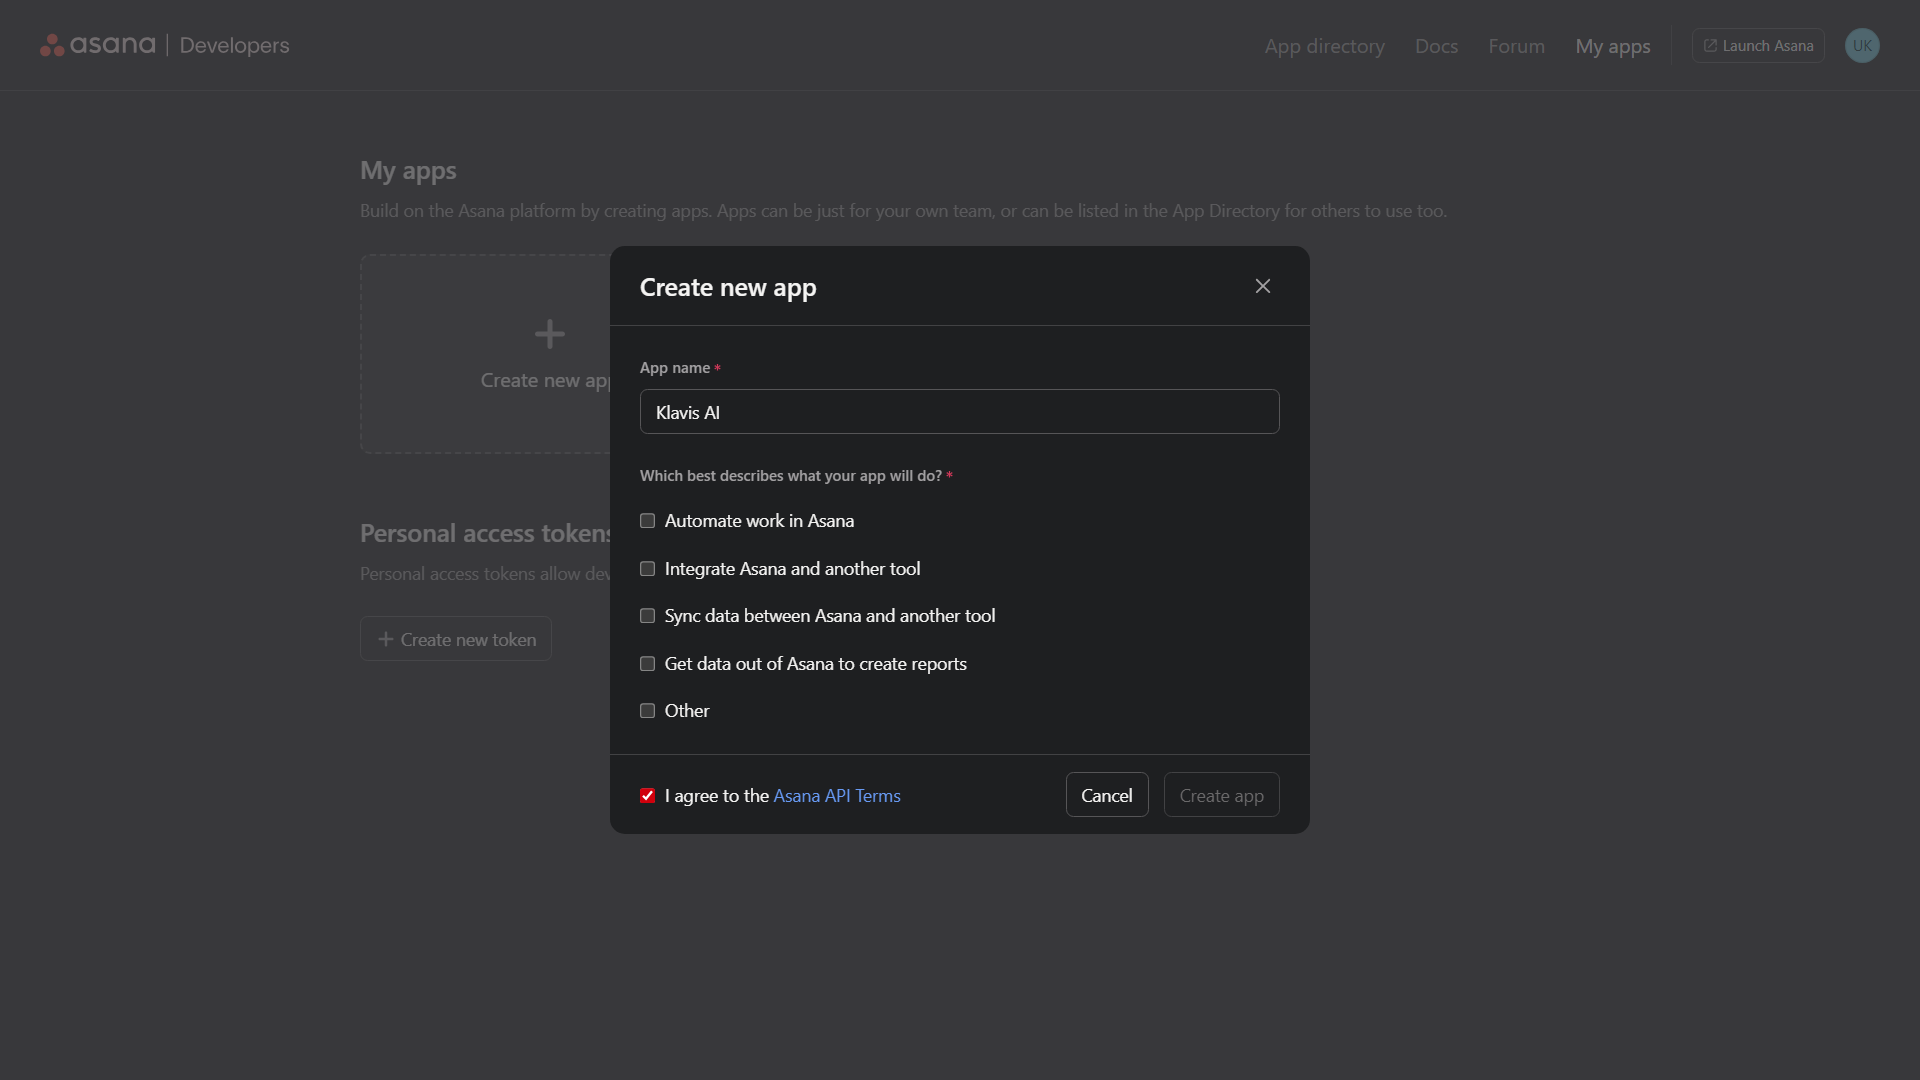Viewport: 1920px width, 1080px height.
Task: Check Automate work in Asana
Action: pos(648,521)
